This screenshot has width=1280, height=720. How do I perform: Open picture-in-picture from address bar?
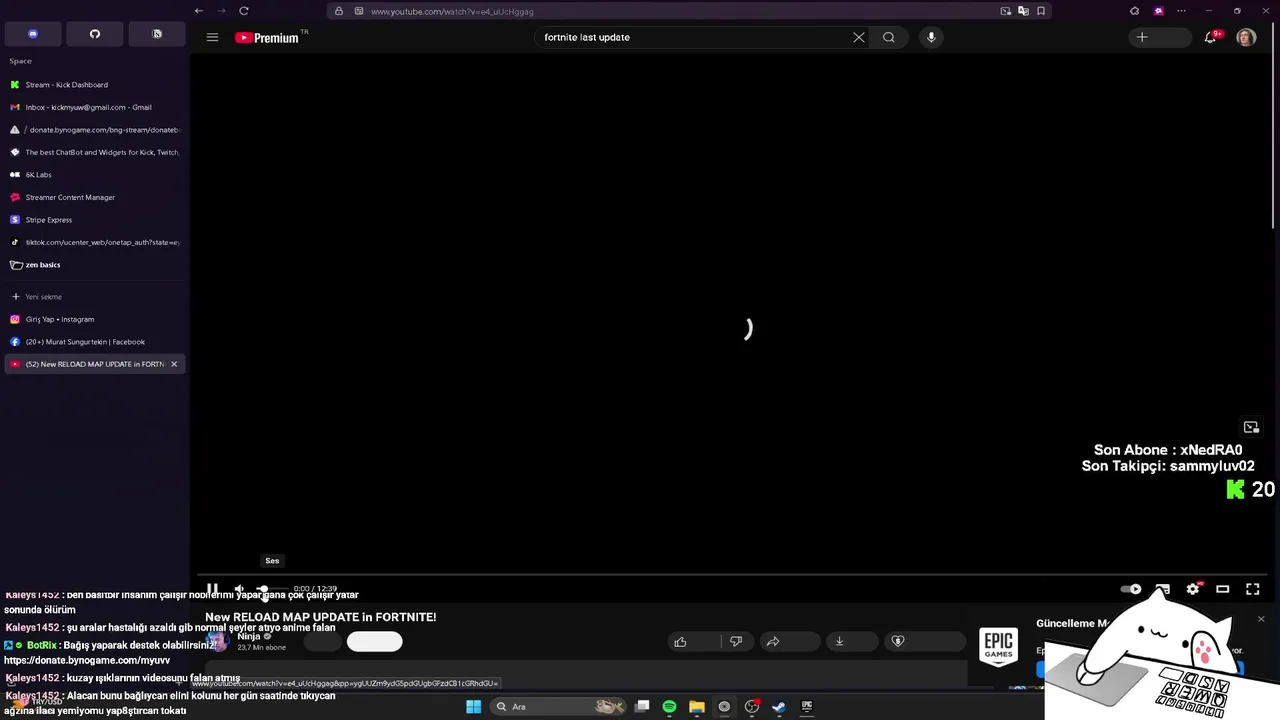(1005, 11)
